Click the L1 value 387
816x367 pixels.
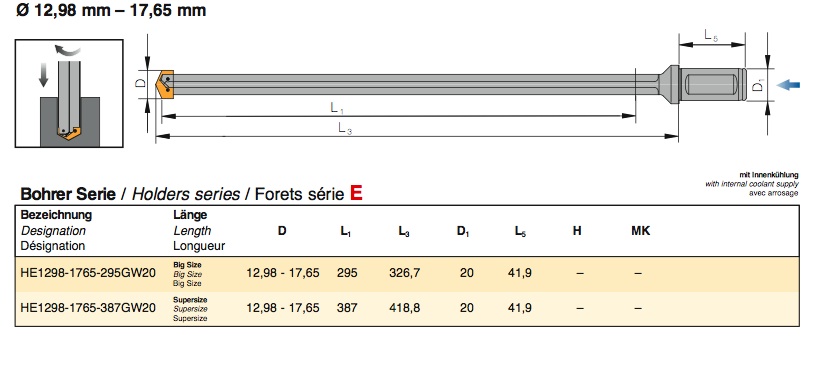(x=347, y=308)
